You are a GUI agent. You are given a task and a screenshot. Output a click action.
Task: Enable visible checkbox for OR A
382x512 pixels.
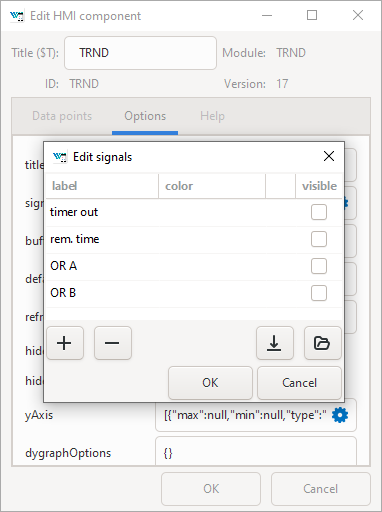point(319,266)
